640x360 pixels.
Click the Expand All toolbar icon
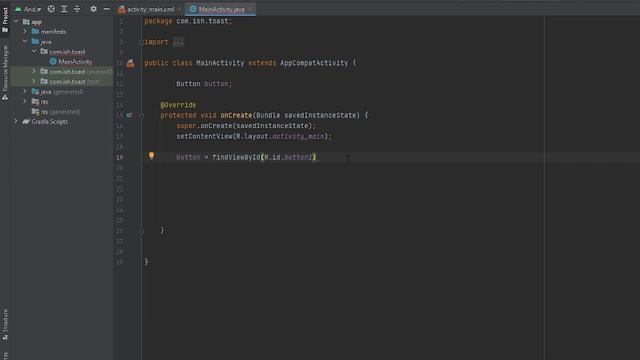[x=64, y=9]
